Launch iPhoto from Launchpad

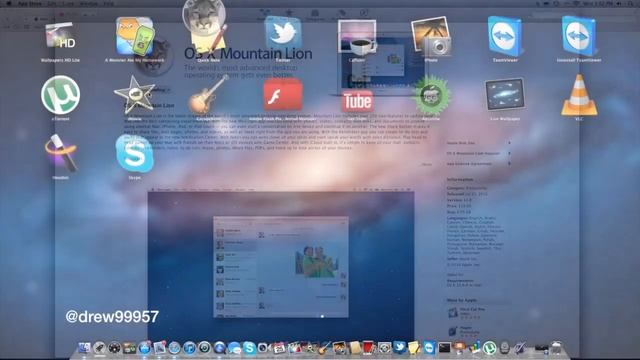pos(431,36)
